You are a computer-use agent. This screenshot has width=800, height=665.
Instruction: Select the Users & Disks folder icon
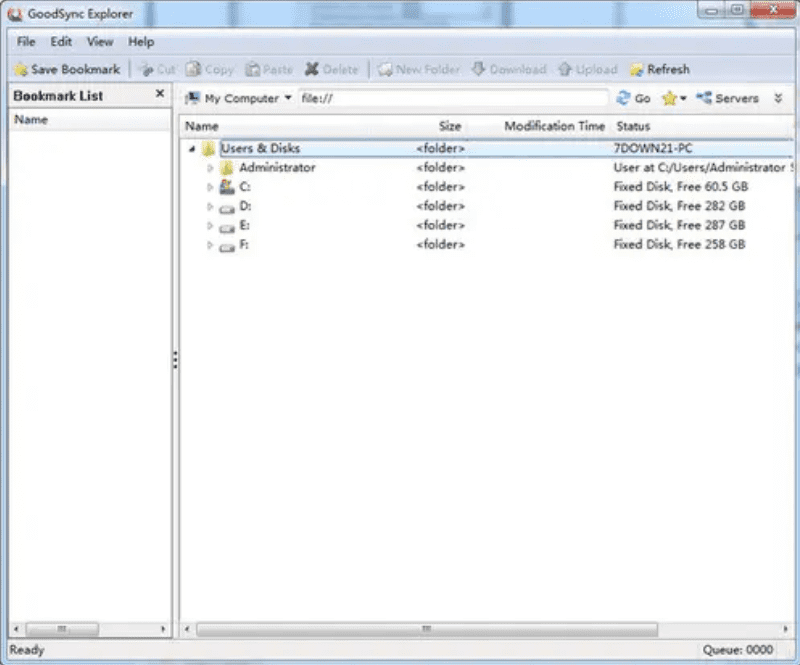(208, 149)
